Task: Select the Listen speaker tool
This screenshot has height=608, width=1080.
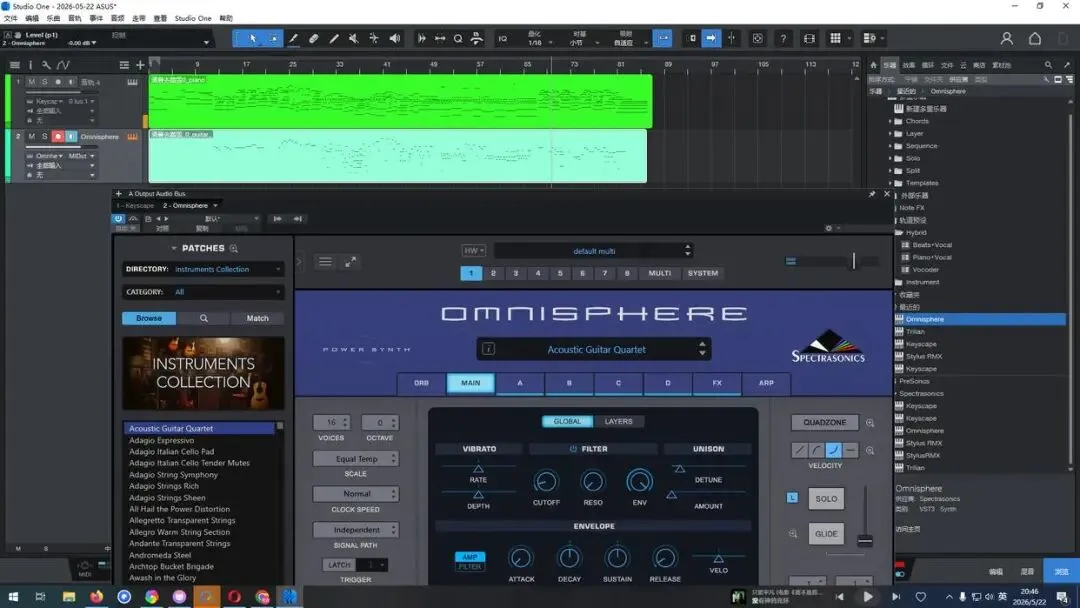Action: pyautogui.click(x=395, y=39)
